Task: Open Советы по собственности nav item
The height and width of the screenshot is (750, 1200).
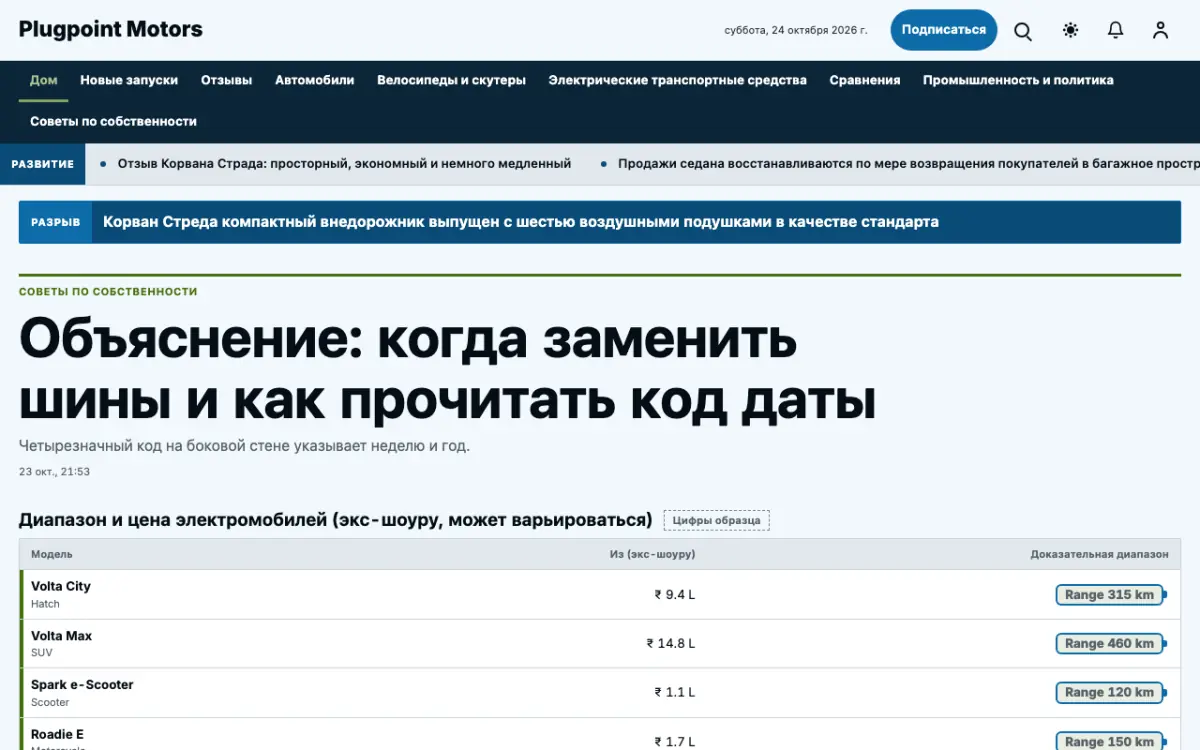Action: click(x=113, y=121)
